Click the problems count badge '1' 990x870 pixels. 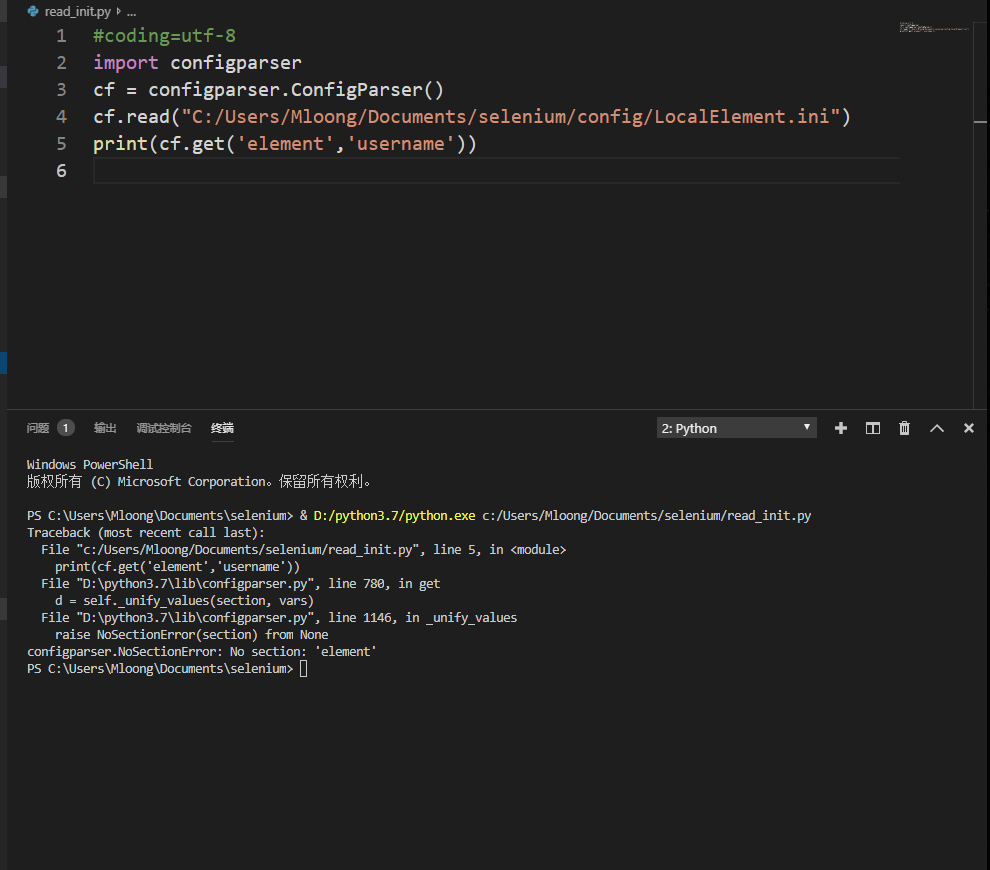click(x=66, y=428)
